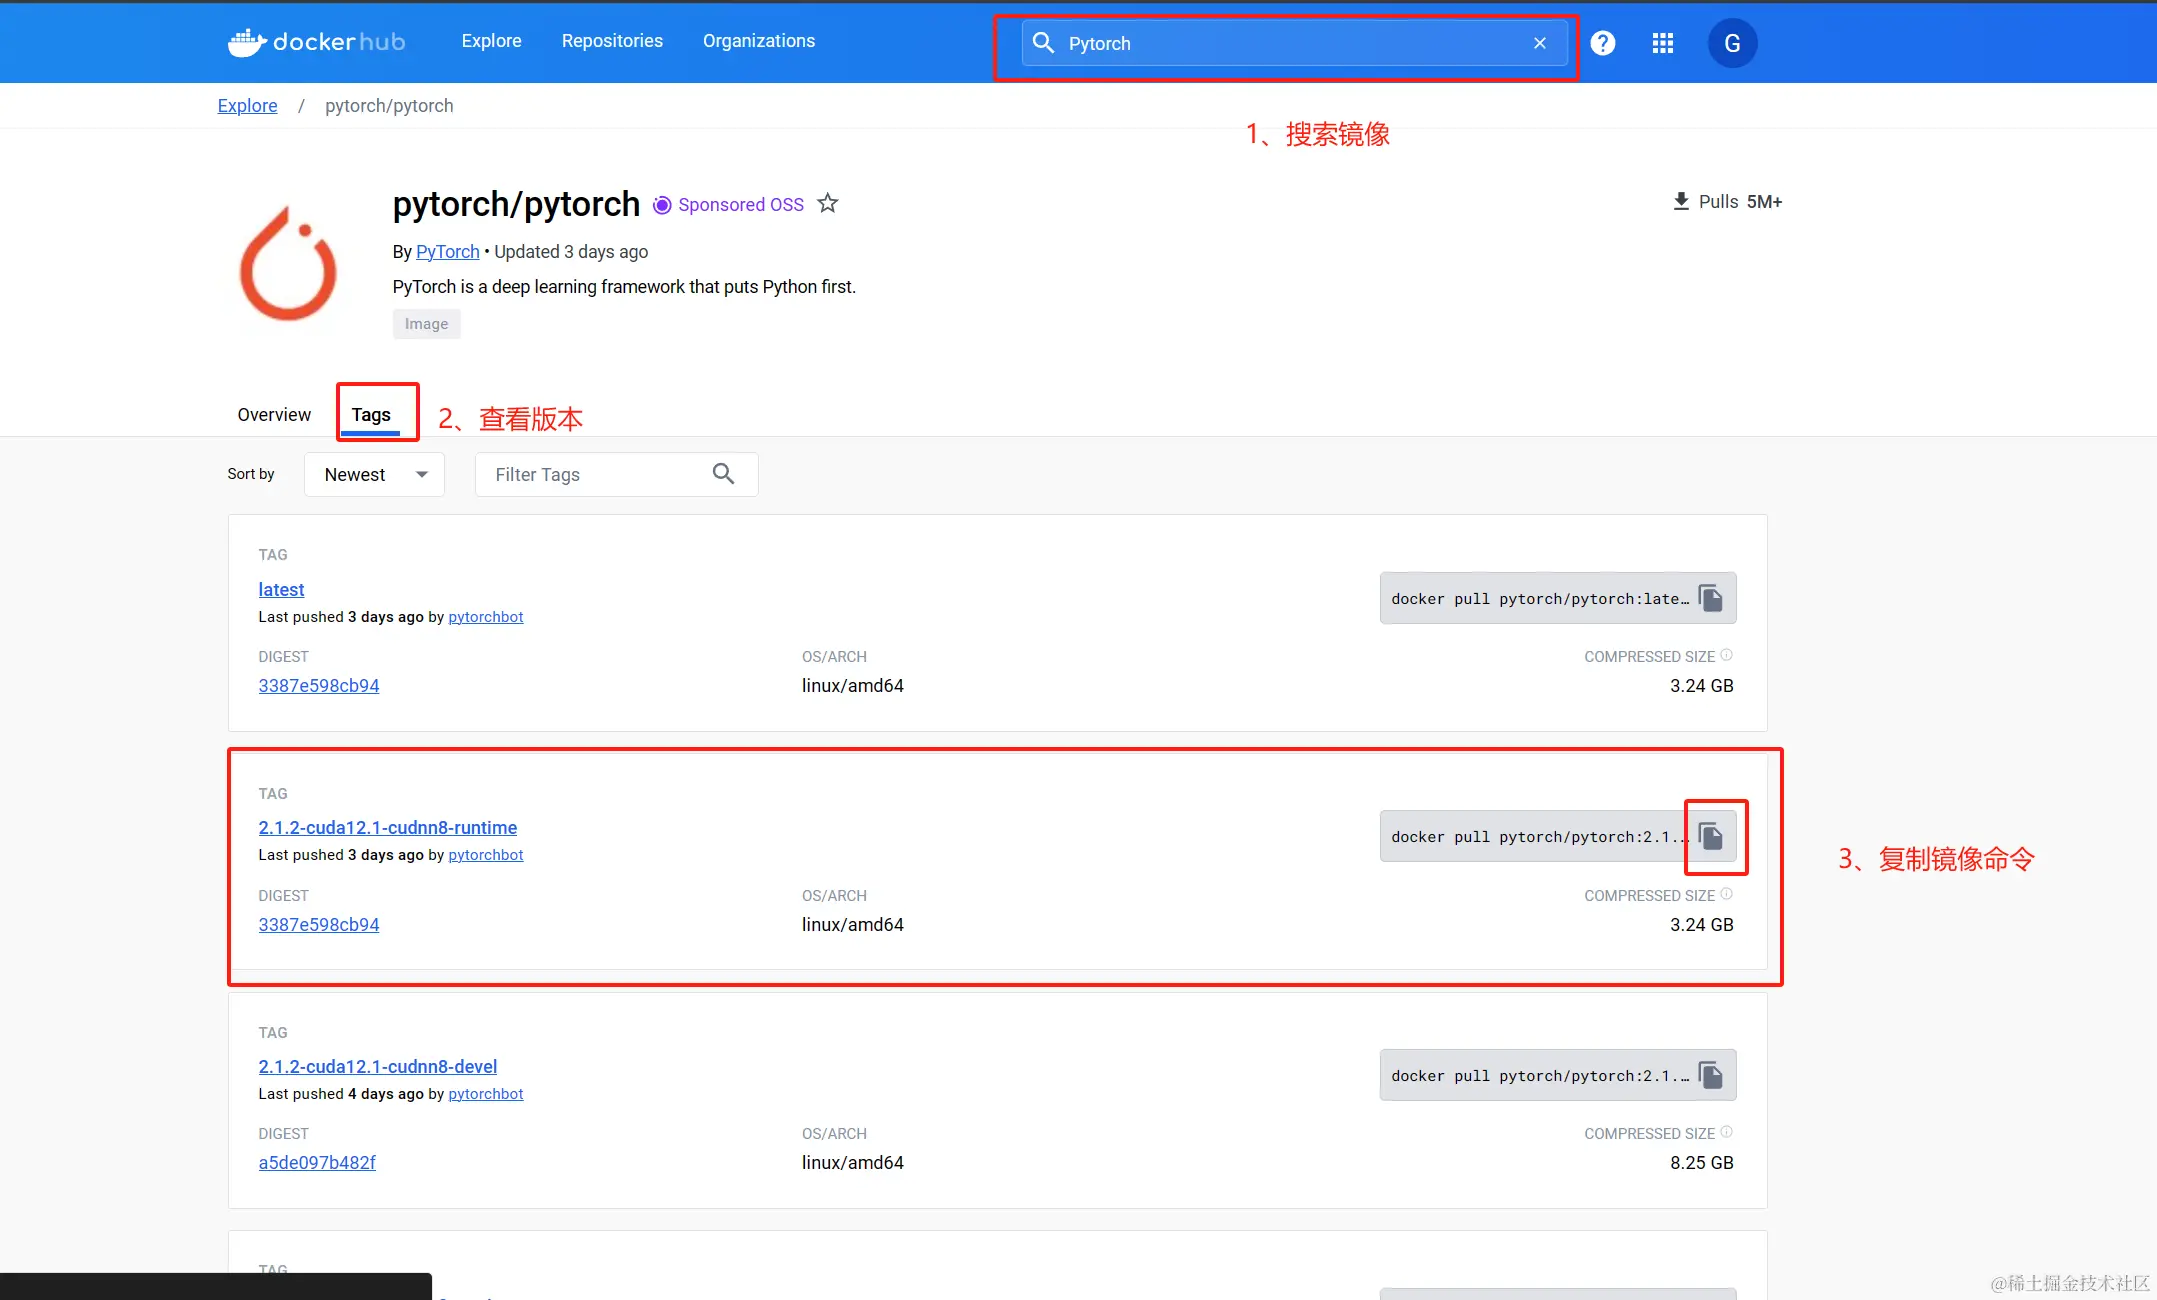Star the pytorch/pytorch repository
This screenshot has height=1300, width=2157.
[827, 204]
